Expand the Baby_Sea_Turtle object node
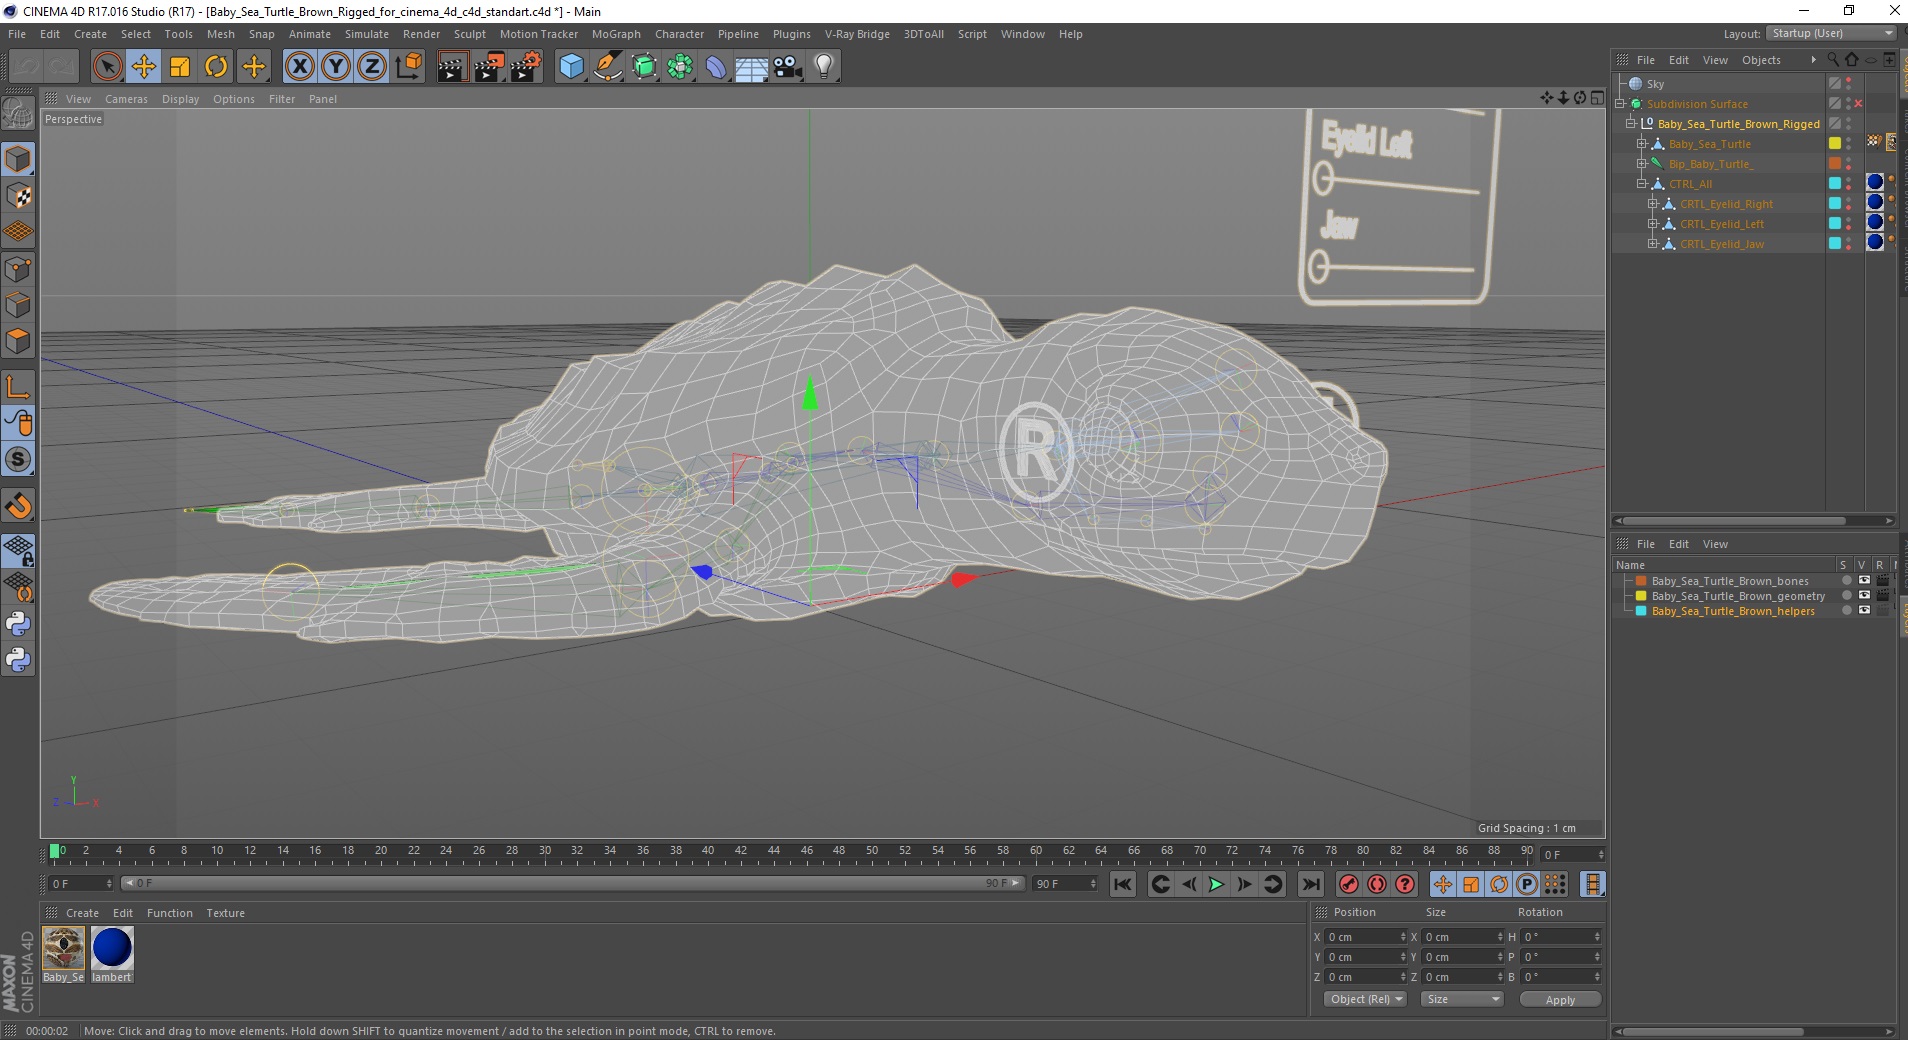This screenshot has width=1908, height=1040. 1641,144
